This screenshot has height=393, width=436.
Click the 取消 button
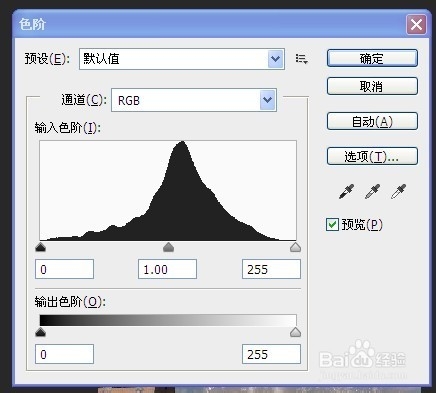point(372,86)
